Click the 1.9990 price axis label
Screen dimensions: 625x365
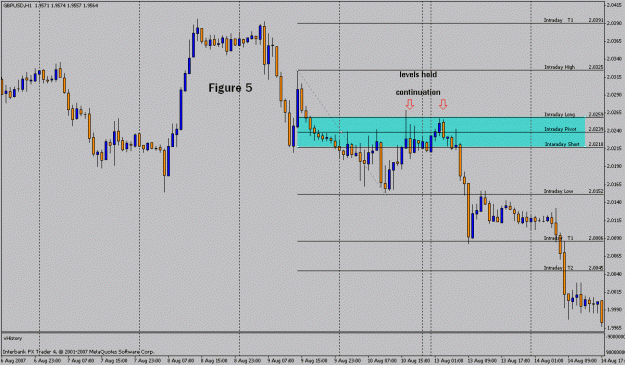click(x=614, y=310)
